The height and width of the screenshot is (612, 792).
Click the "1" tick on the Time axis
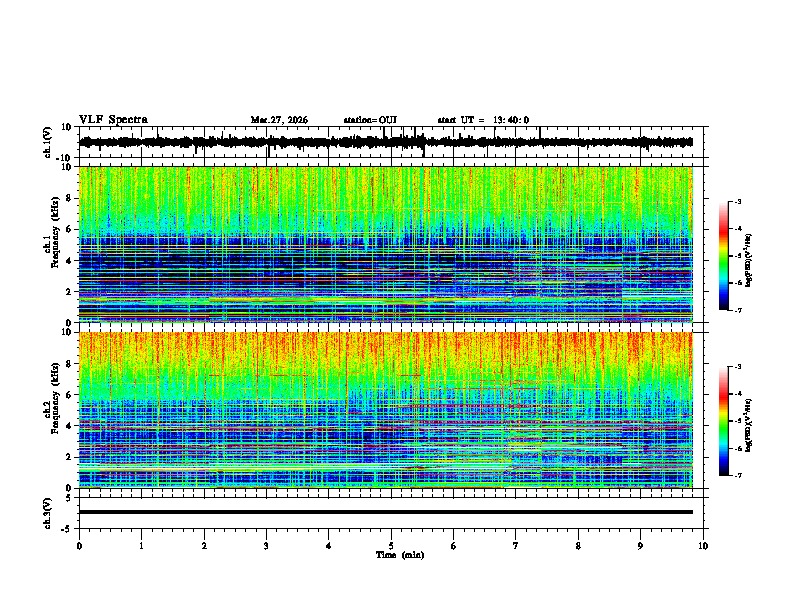coord(141,546)
